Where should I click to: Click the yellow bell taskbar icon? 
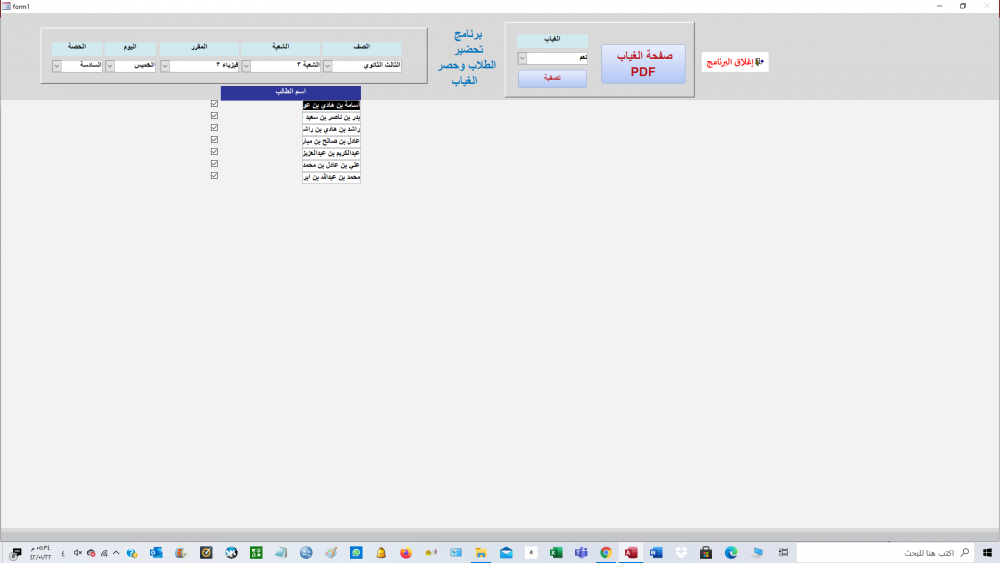pos(381,553)
